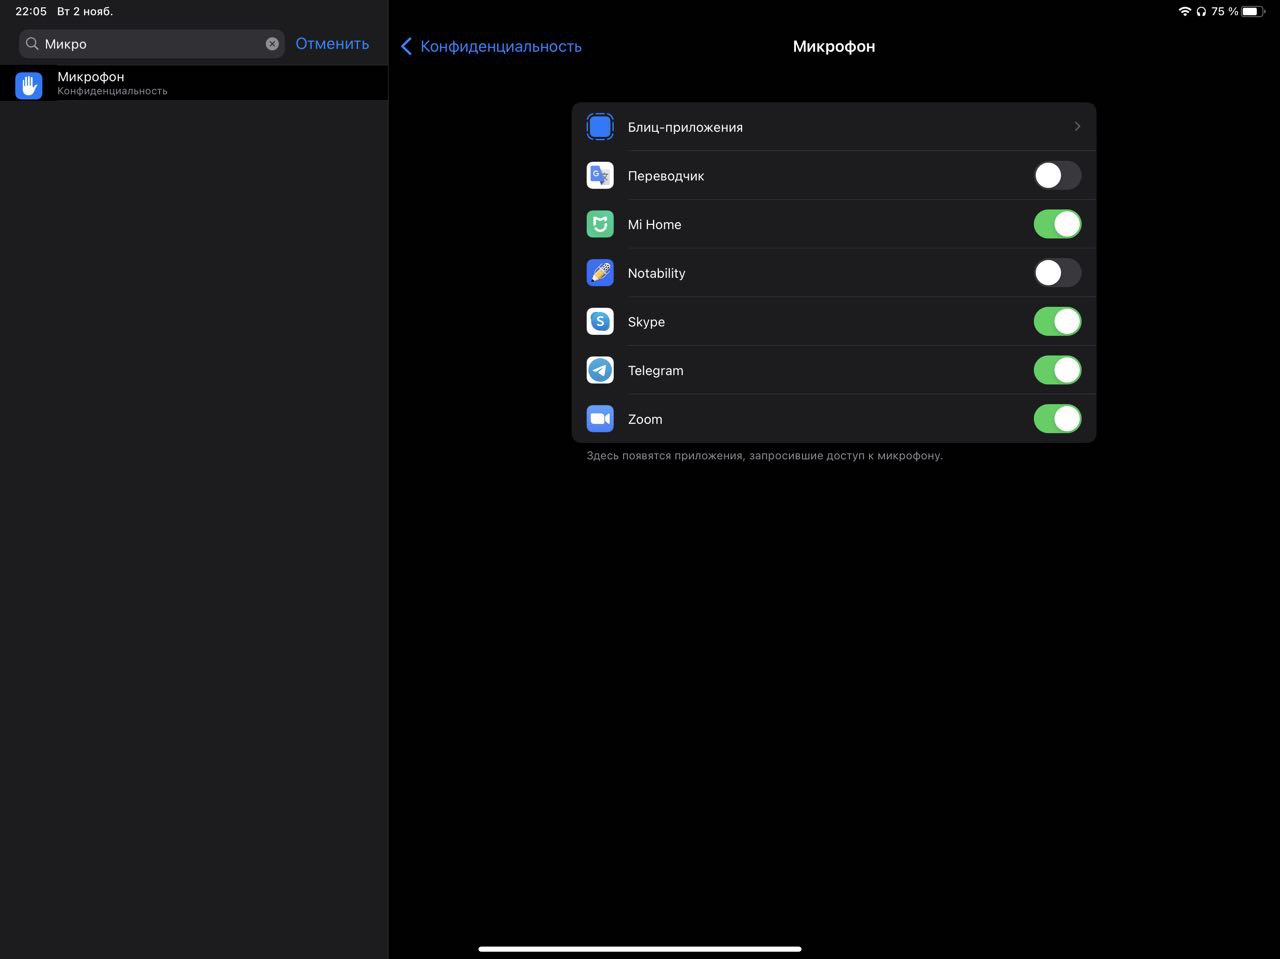The width and height of the screenshot is (1280, 959).
Task: Turn off Skype microphone switch
Action: coord(1057,321)
